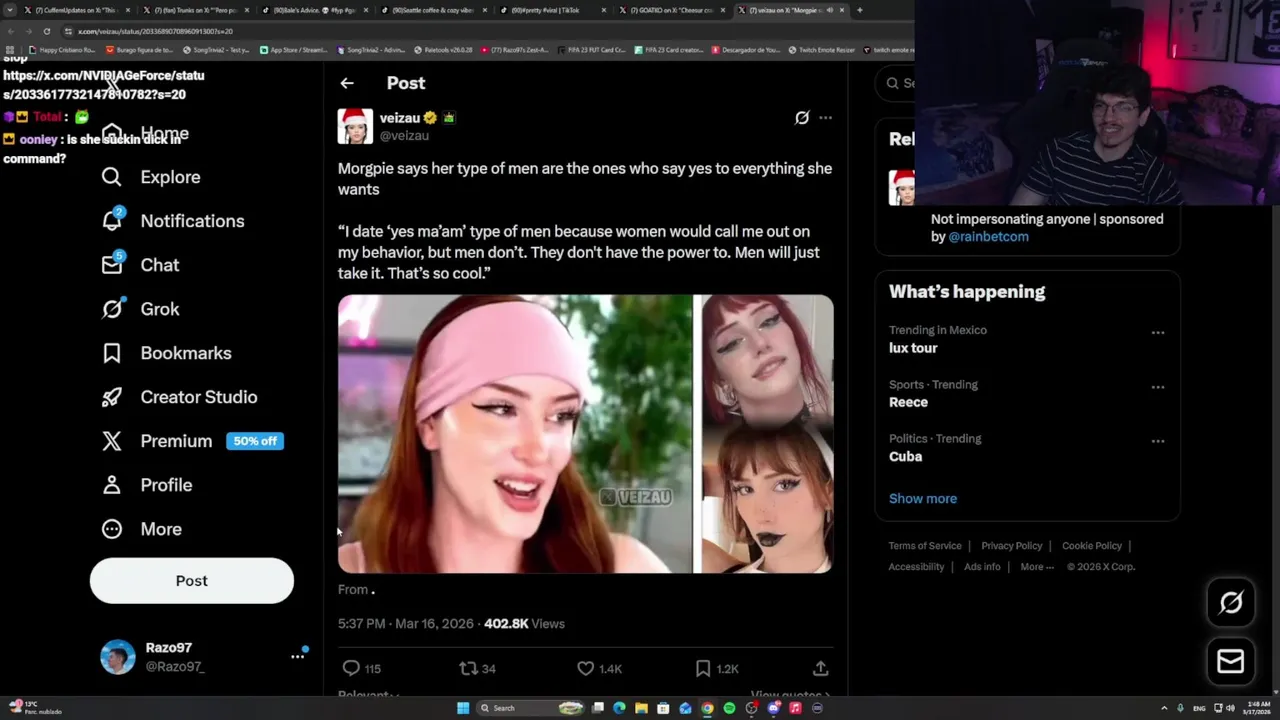Click the 50% off Premium badge
This screenshot has height=720, width=1280.
tap(255, 441)
